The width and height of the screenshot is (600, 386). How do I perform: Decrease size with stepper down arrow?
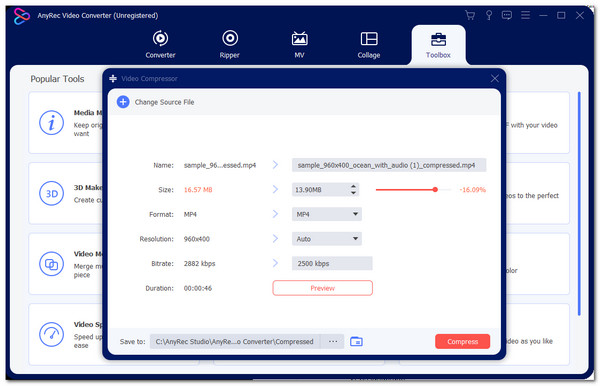pyautogui.click(x=354, y=192)
